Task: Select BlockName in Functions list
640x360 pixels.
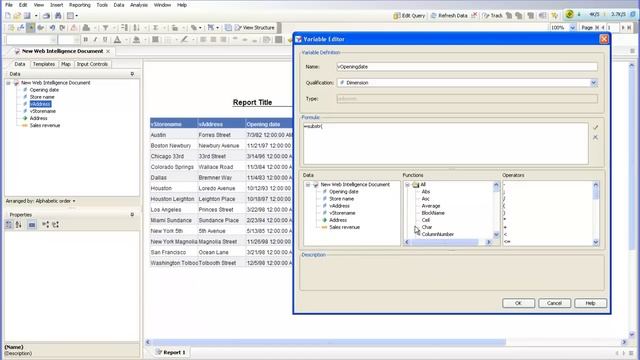Action: (433, 213)
